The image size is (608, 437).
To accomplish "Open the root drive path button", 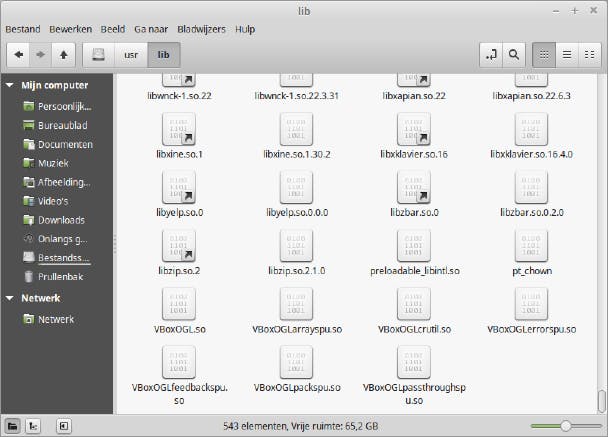I will tap(98, 55).
